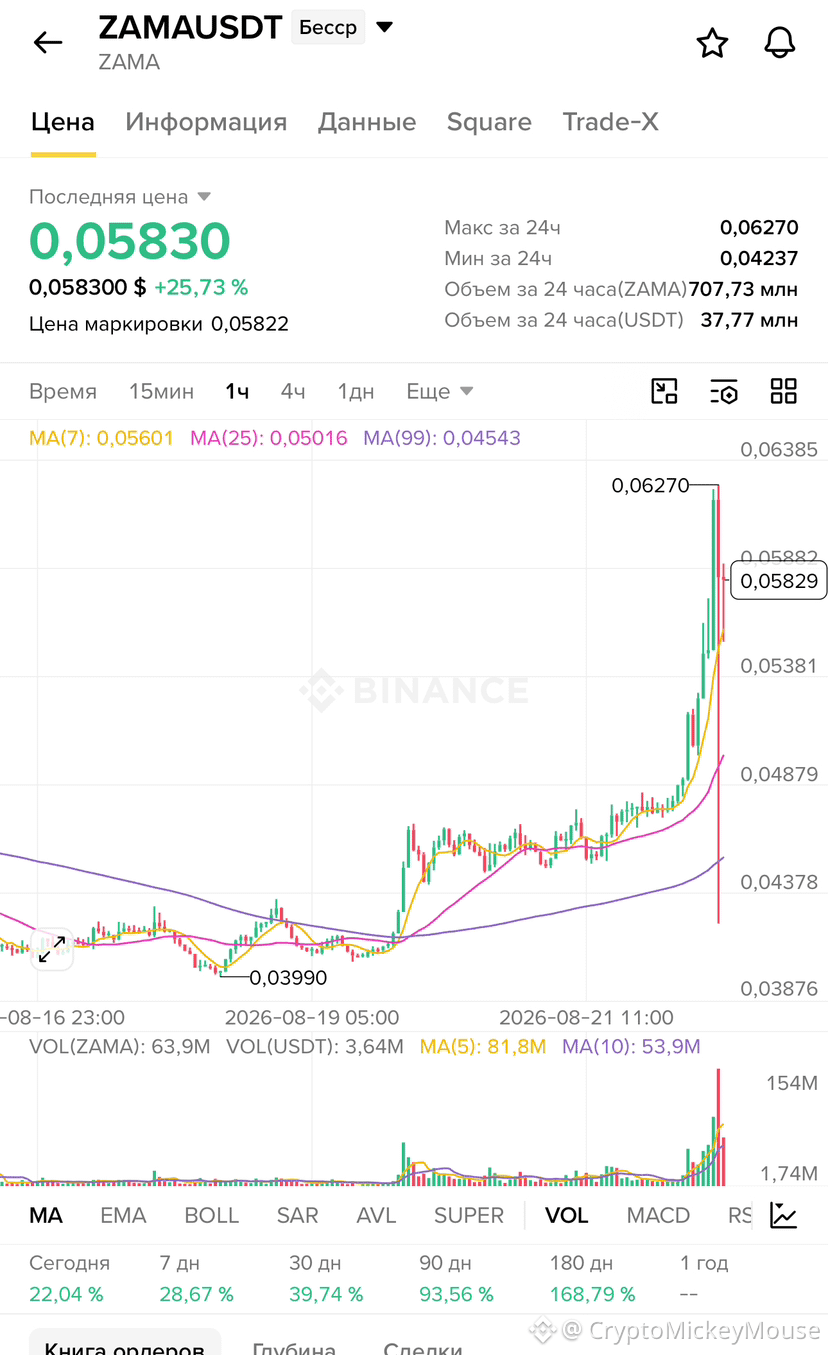Click the chart low marker 0,03990
The width and height of the screenshot is (828, 1355).
coord(288,977)
